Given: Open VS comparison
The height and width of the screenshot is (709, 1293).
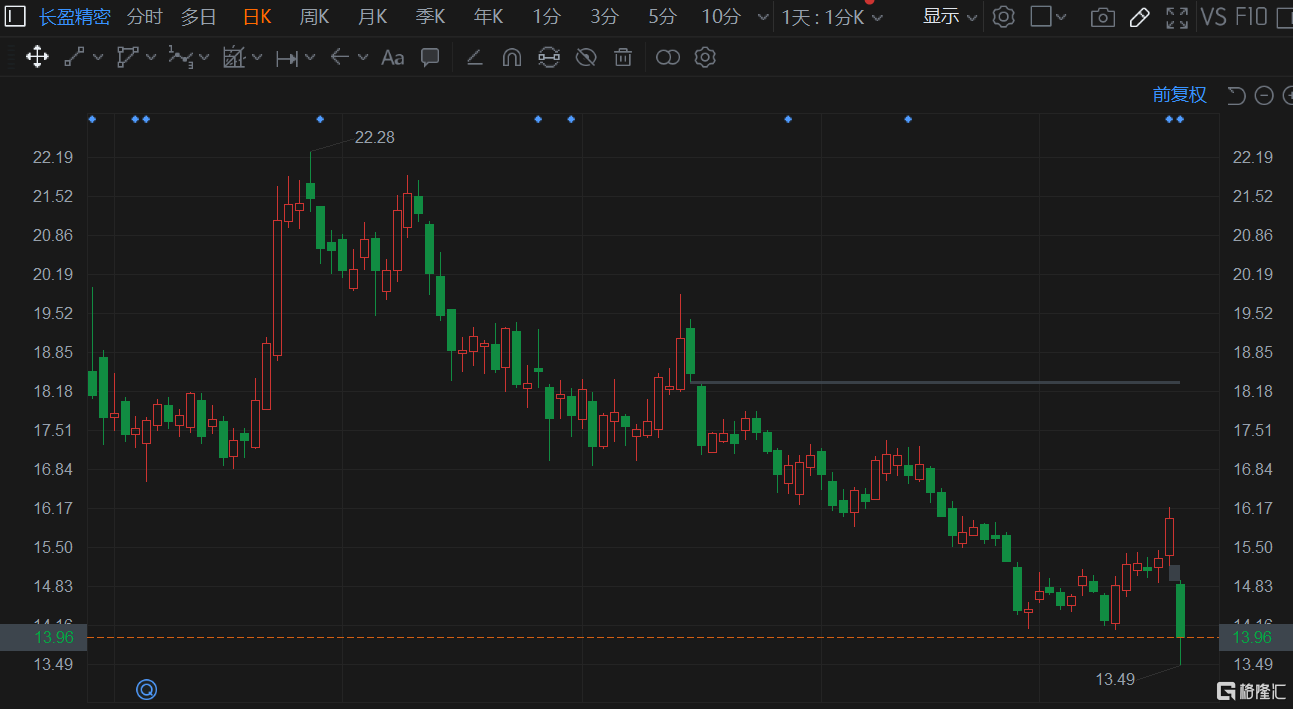Looking at the screenshot, I should (x=1213, y=16).
